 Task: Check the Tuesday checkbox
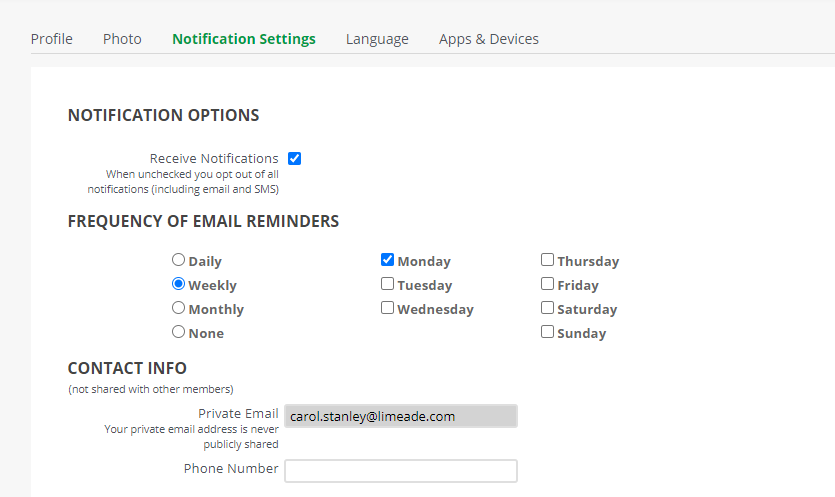coord(388,284)
